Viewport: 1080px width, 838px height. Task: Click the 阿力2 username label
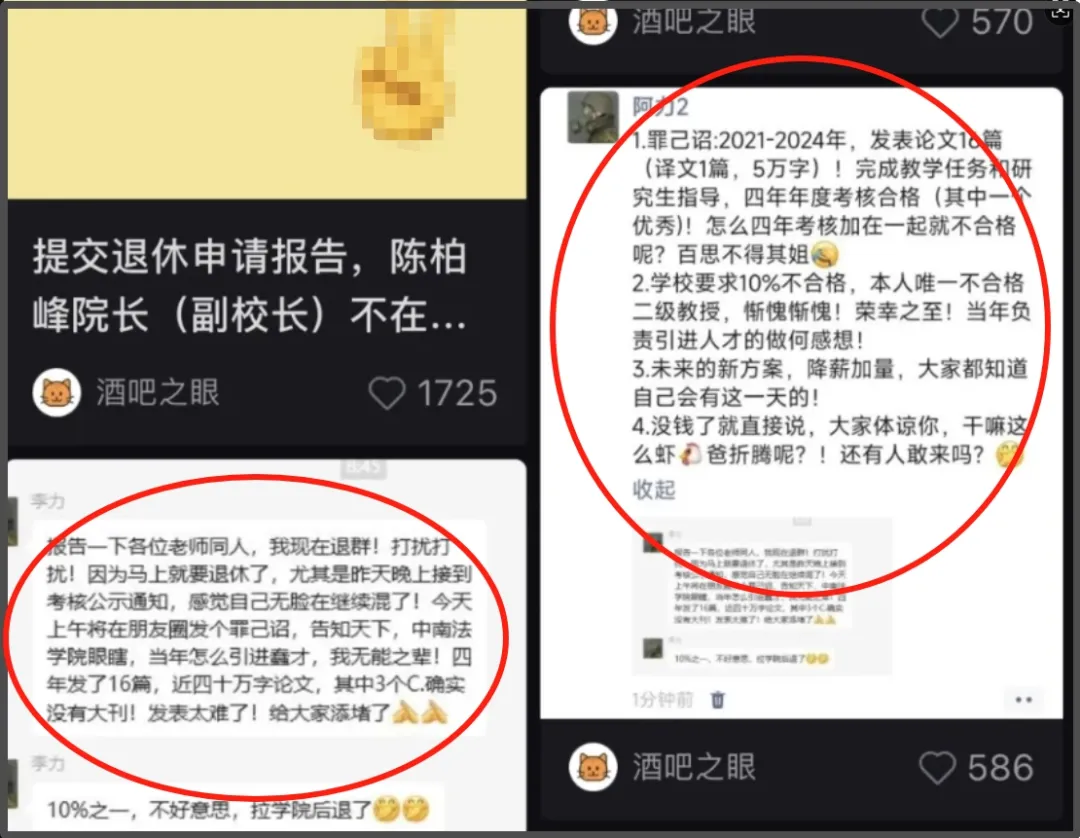point(661,107)
